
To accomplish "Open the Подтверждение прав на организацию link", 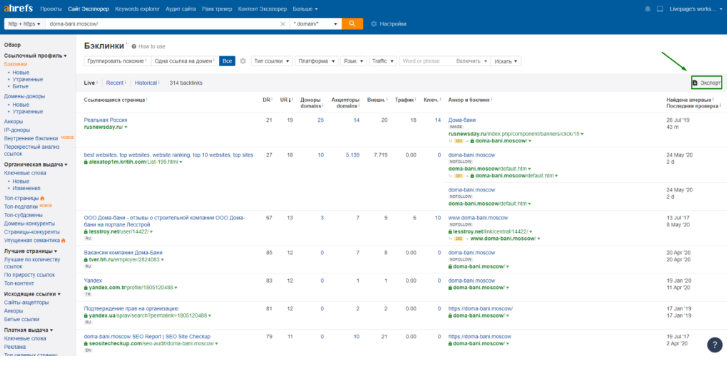I will (131, 308).
